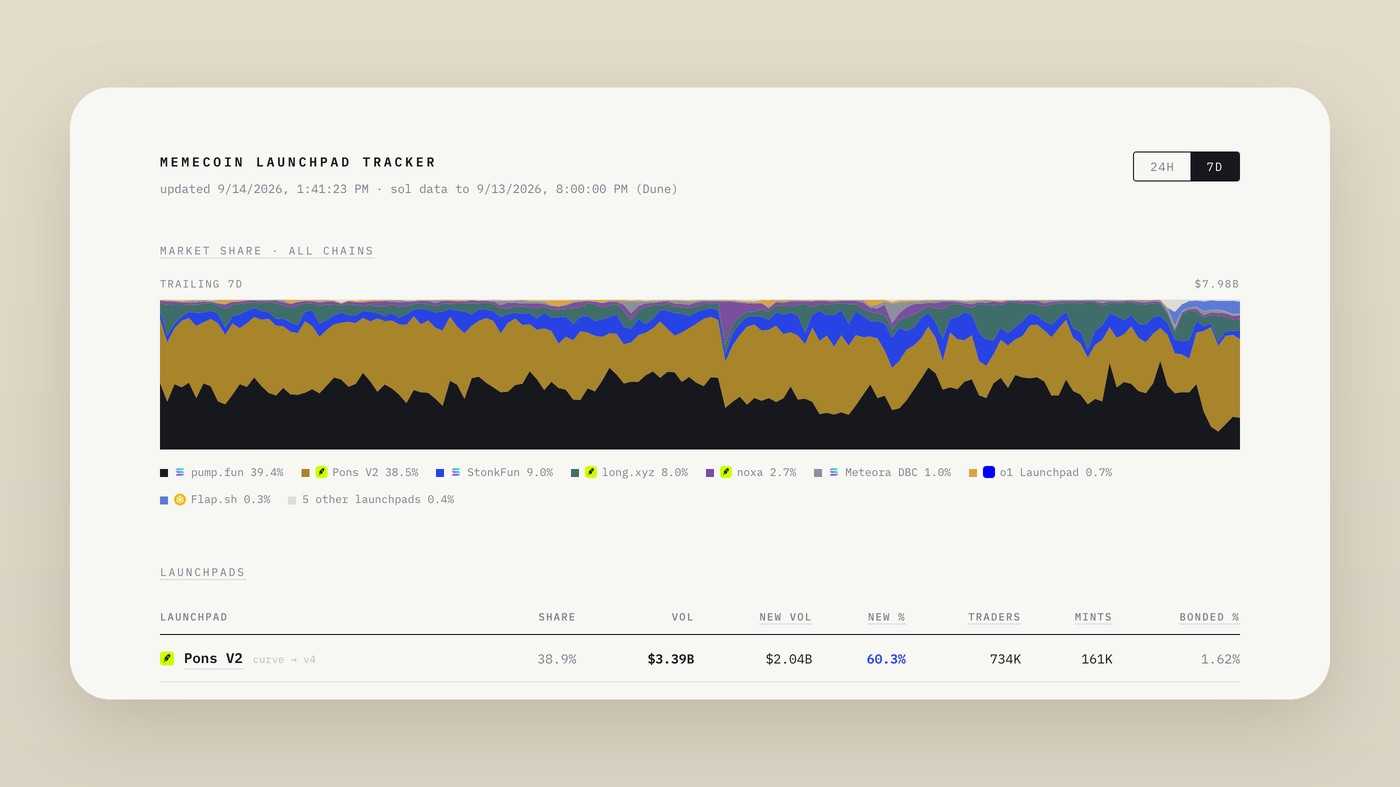The height and width of the screenshot is (787, 1400).
Task: Click the black pump.fun legend color swatch
Action: (x=164, y=473)
